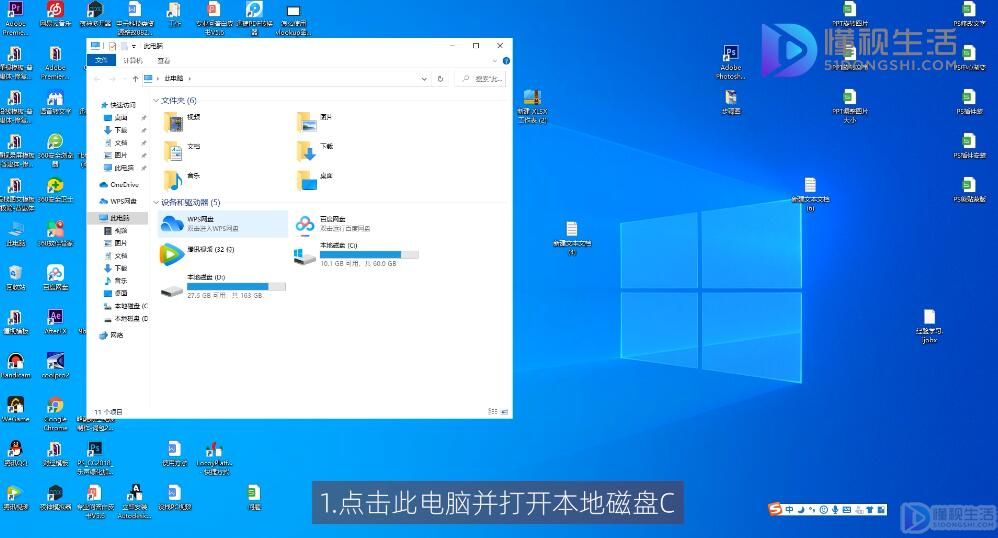The width and height of the screenshot is (998, 538).
Task: Click the Explorer search box
Action: tap(481, 78)
